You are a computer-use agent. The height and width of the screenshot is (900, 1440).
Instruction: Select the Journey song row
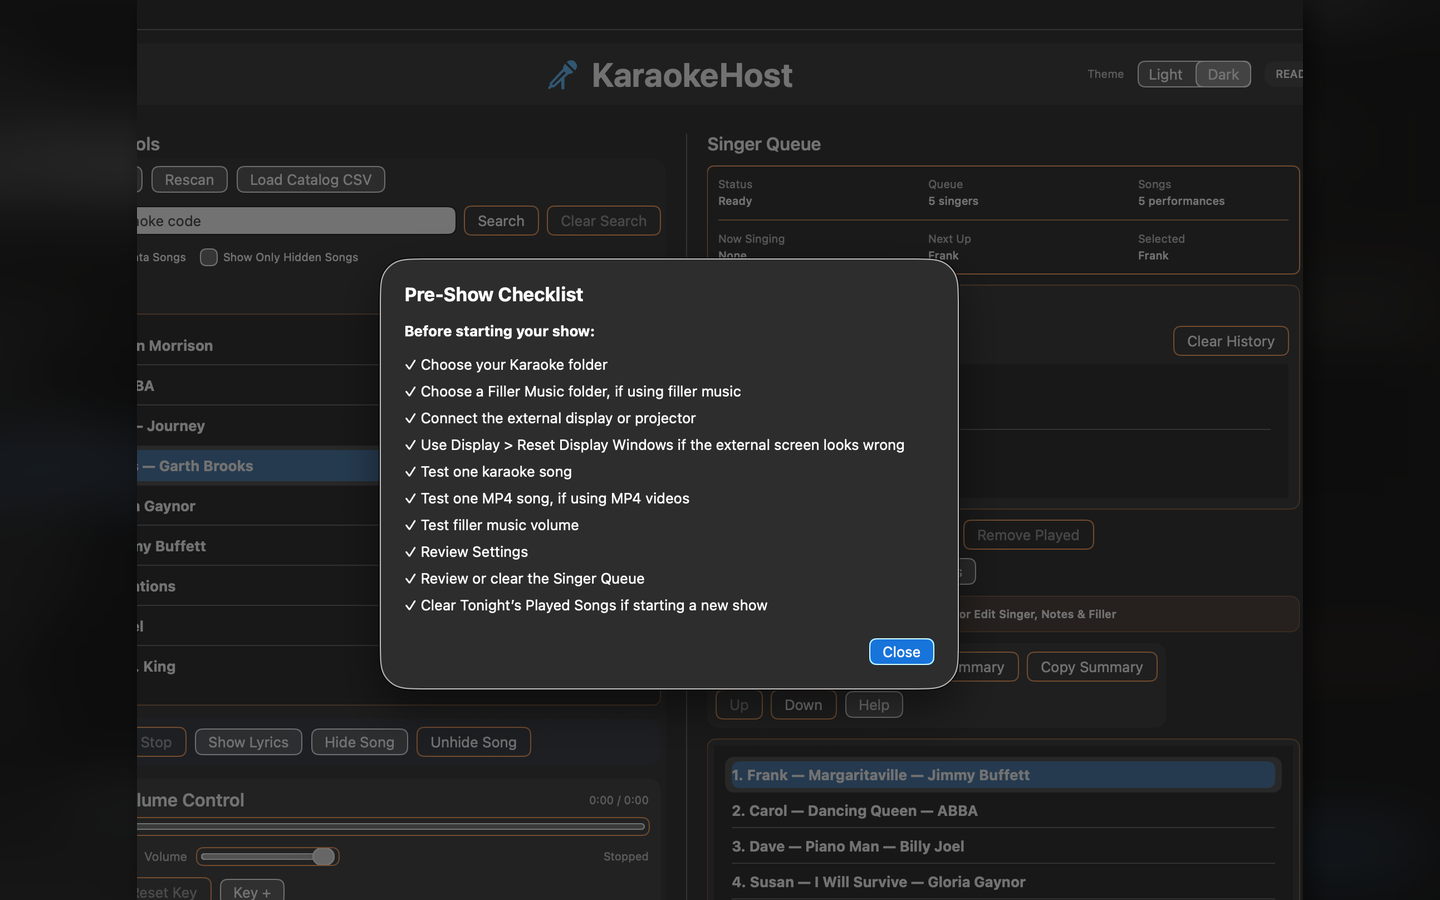258,426
